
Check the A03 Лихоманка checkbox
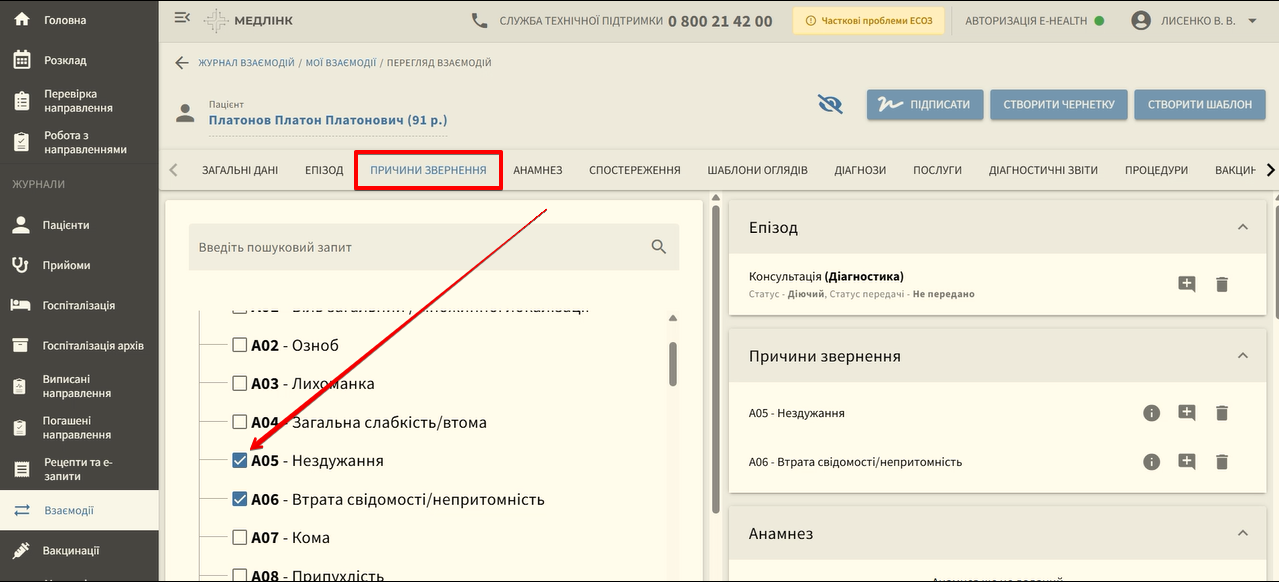240,383
